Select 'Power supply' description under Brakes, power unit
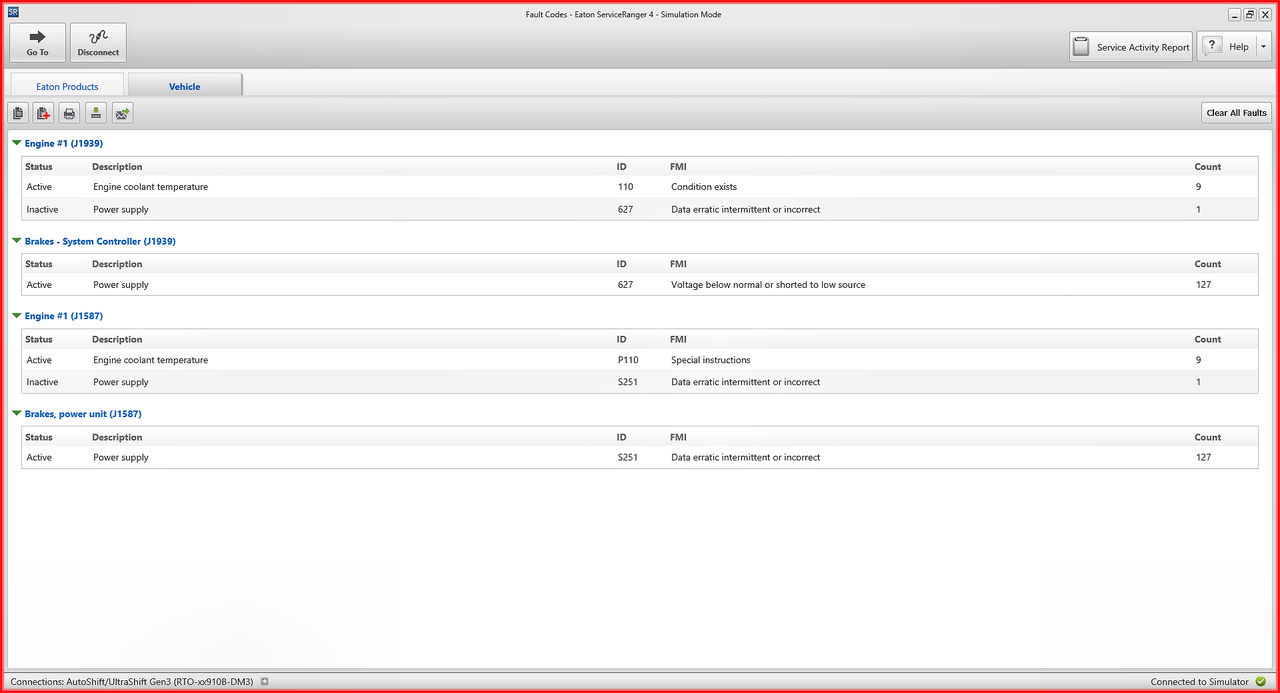This screenshot has width=1280, height=693. pos(121,457)
